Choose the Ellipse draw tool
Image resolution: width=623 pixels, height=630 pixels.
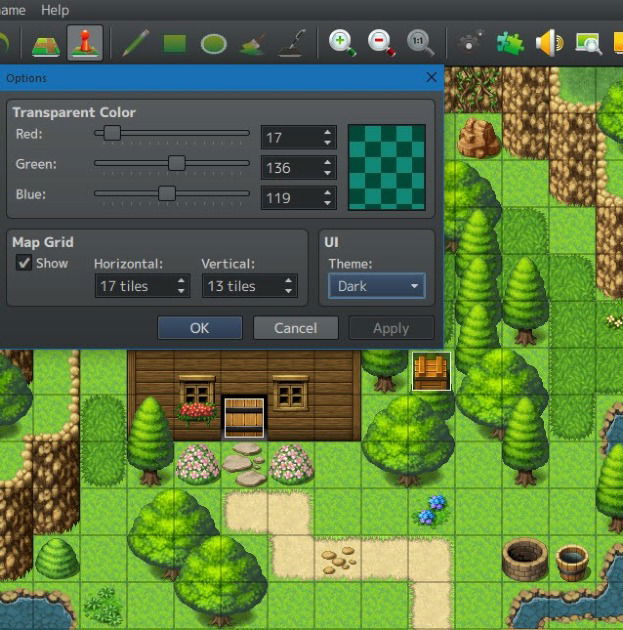click(213, 43)
